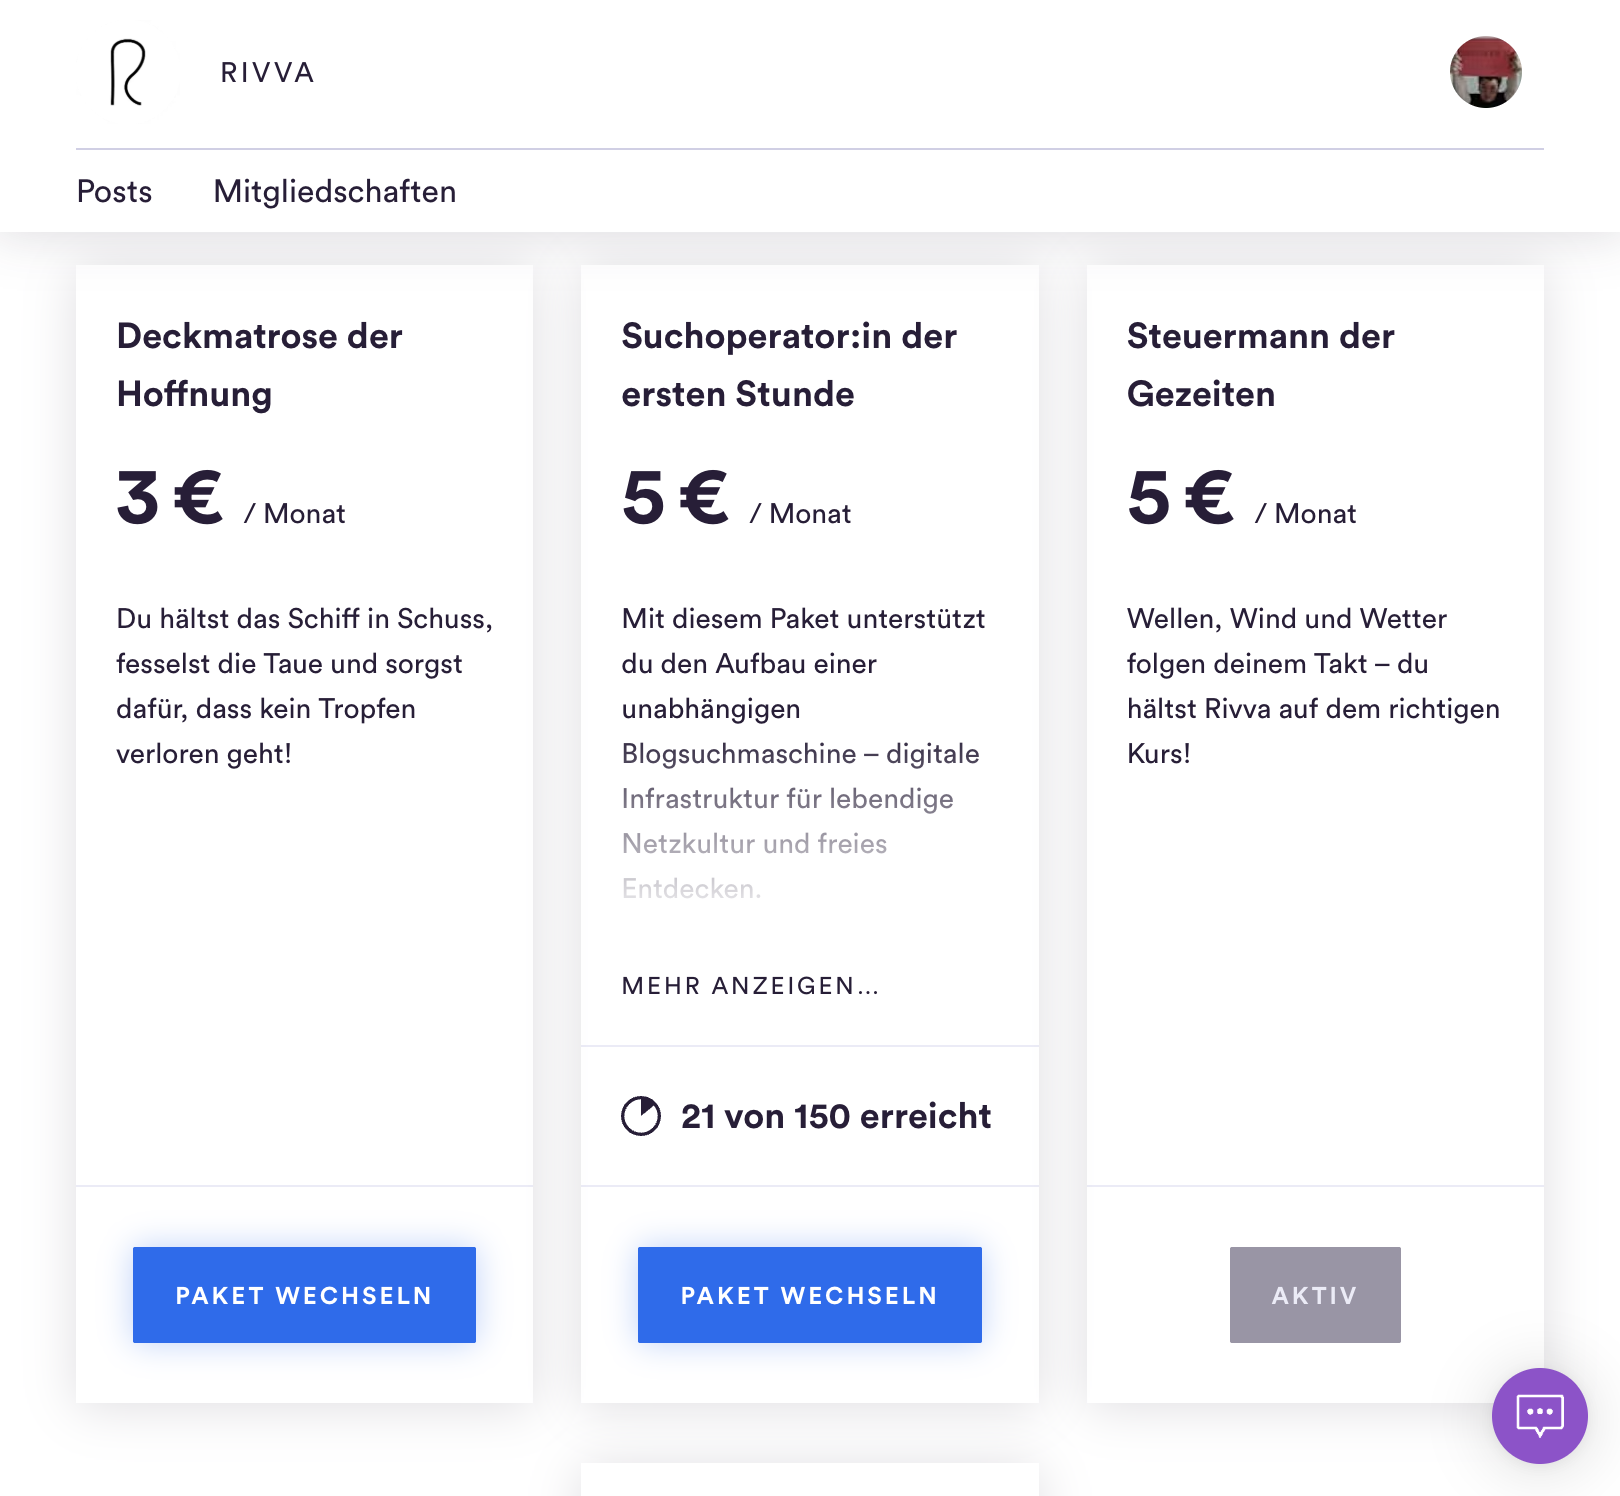Image resolution: width=1620 pixels, height=1496 pixels.
Task: Click the "Wellen, Wind und Wetter" description
Action: 1313,686
